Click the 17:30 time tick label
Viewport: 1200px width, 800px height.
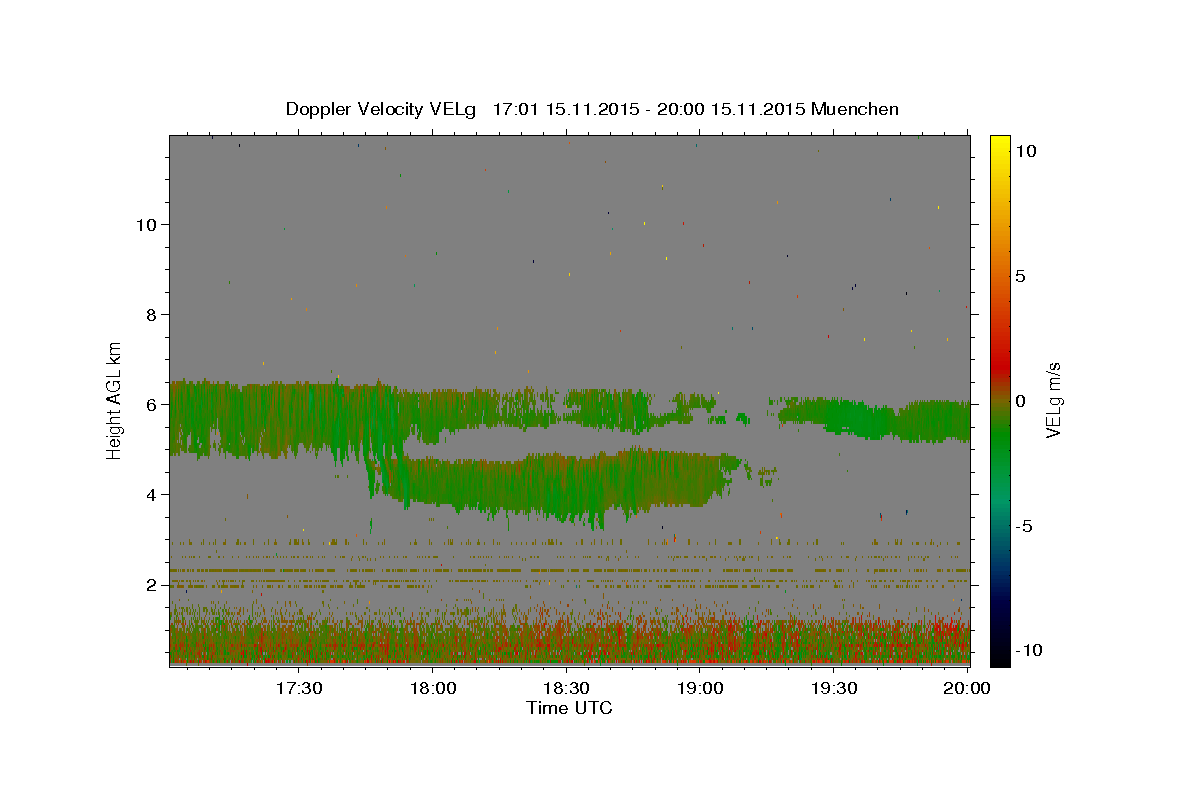click(x=299, y=688)
